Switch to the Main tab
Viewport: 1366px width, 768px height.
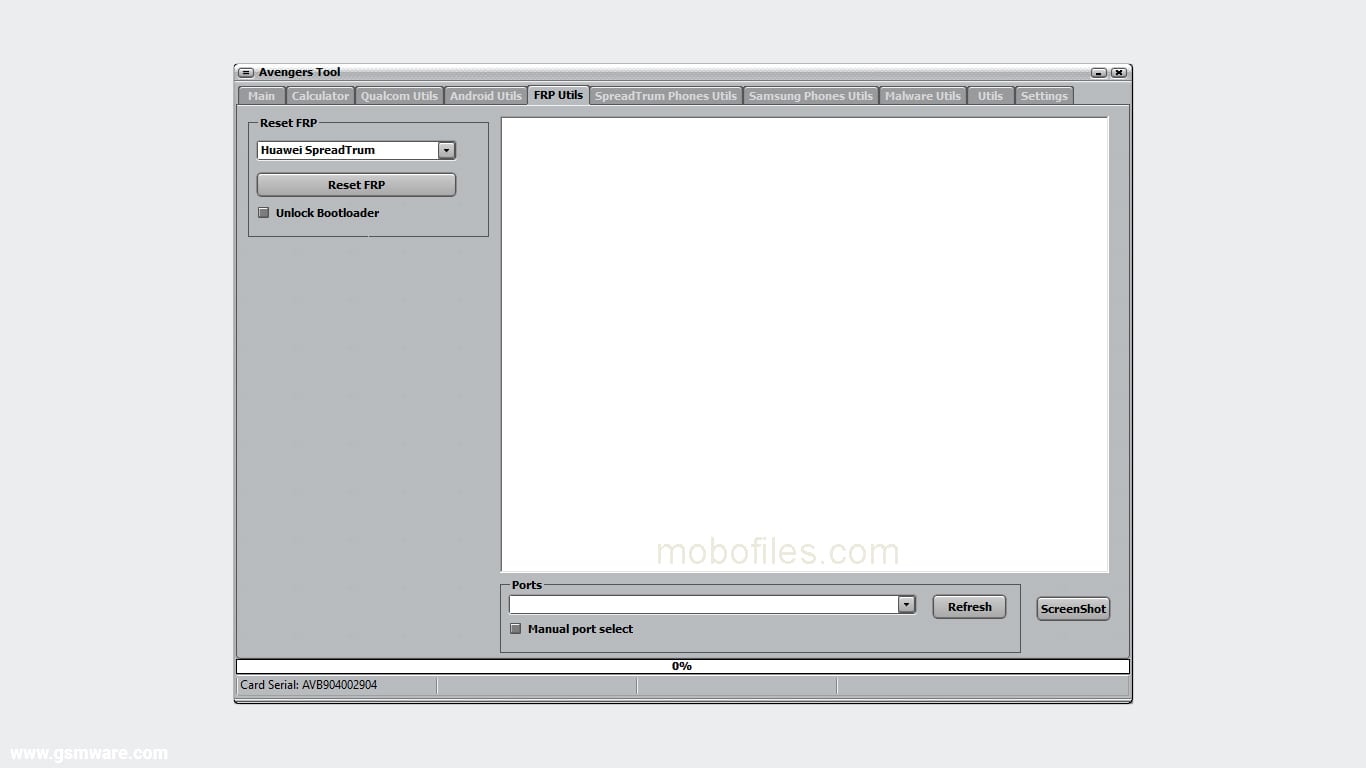[261, 96]
